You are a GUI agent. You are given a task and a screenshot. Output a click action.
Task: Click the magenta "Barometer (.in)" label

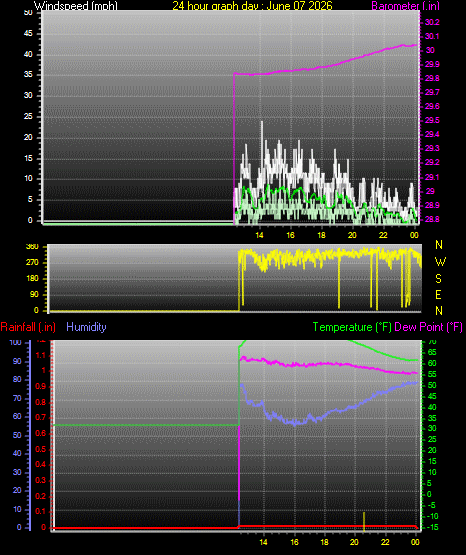click(405, 6)
